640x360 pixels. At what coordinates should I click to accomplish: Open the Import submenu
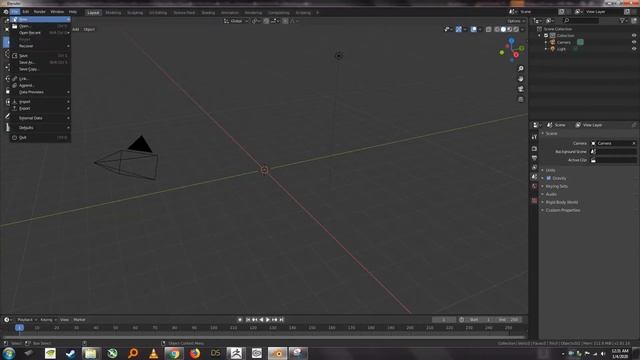tap(40, 102)
